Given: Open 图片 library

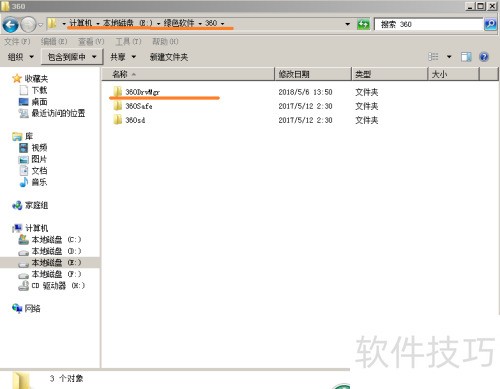Looking at the screenshot, I should (x=39, y=159).
